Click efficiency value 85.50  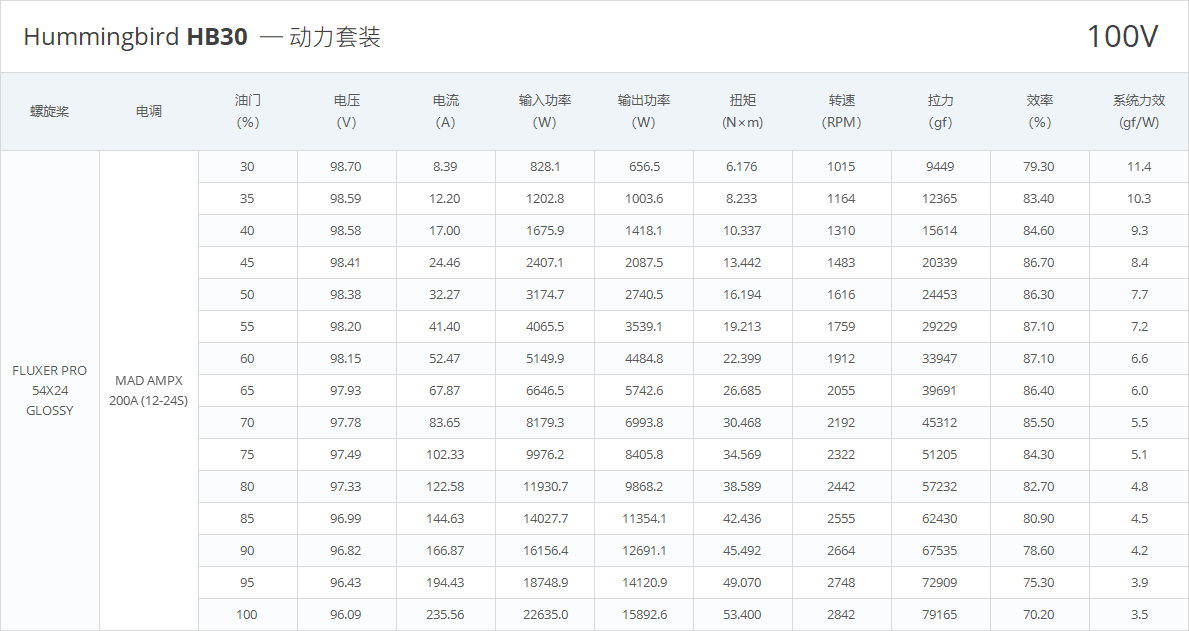pos(1039,422)
